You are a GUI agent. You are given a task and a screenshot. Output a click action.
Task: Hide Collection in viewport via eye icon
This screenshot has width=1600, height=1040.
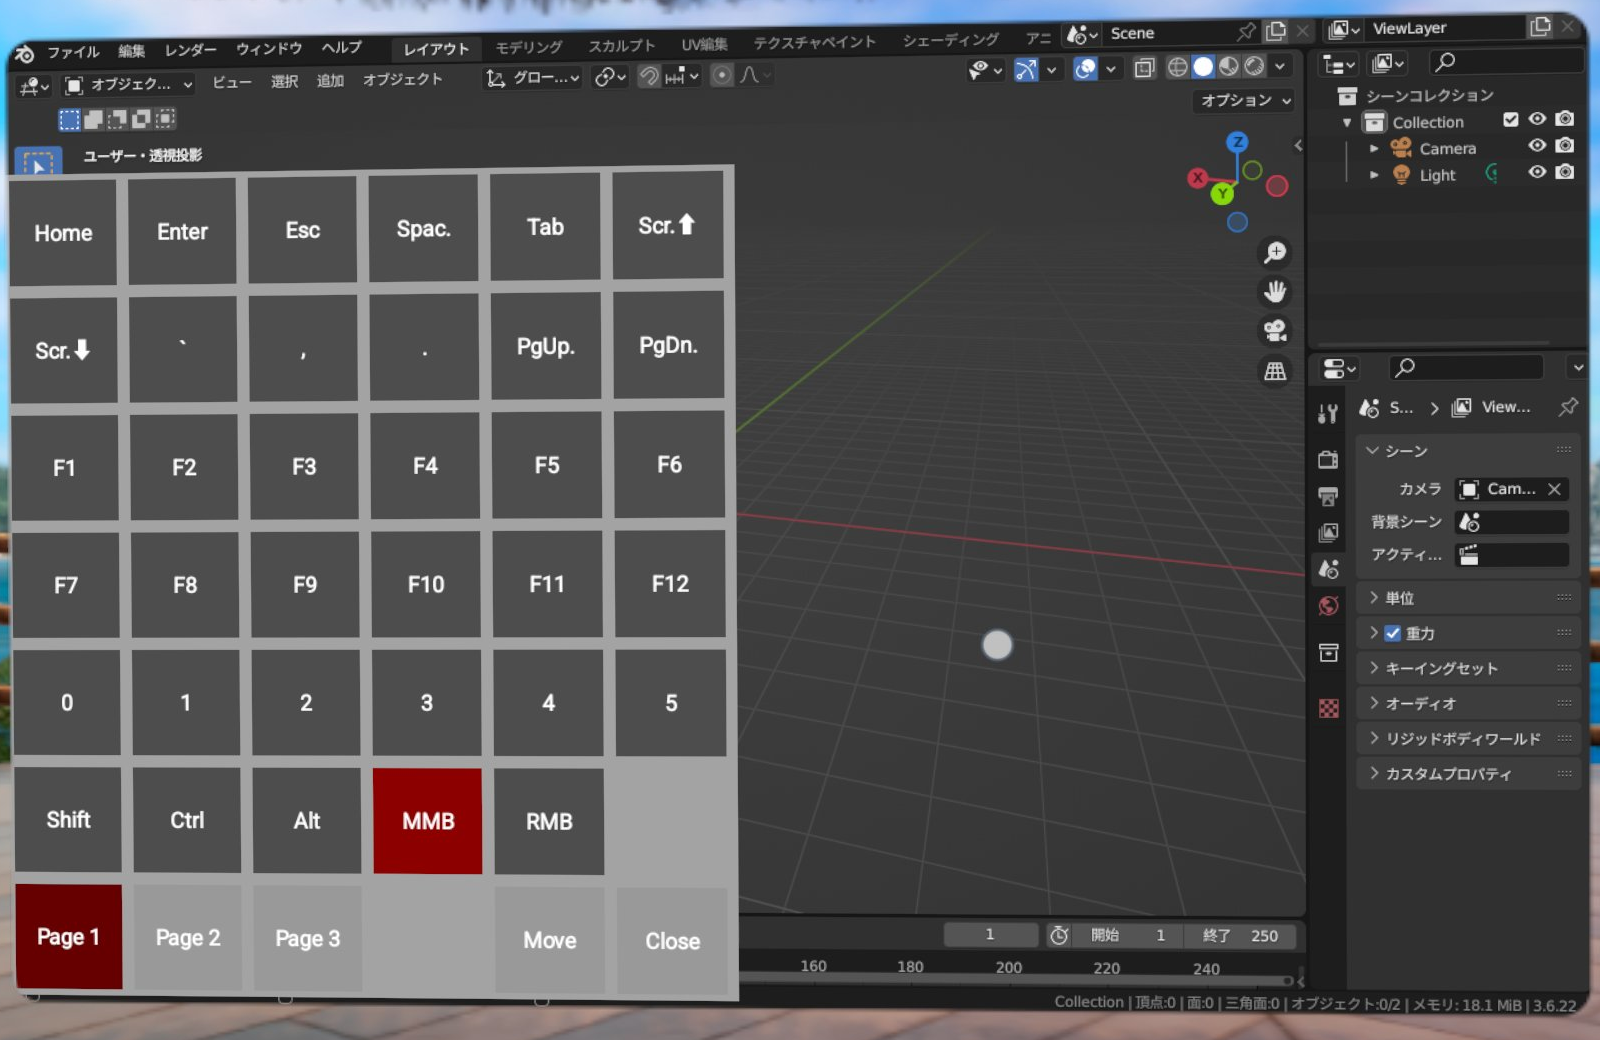pyautogui.click(x=1538, y=119)
